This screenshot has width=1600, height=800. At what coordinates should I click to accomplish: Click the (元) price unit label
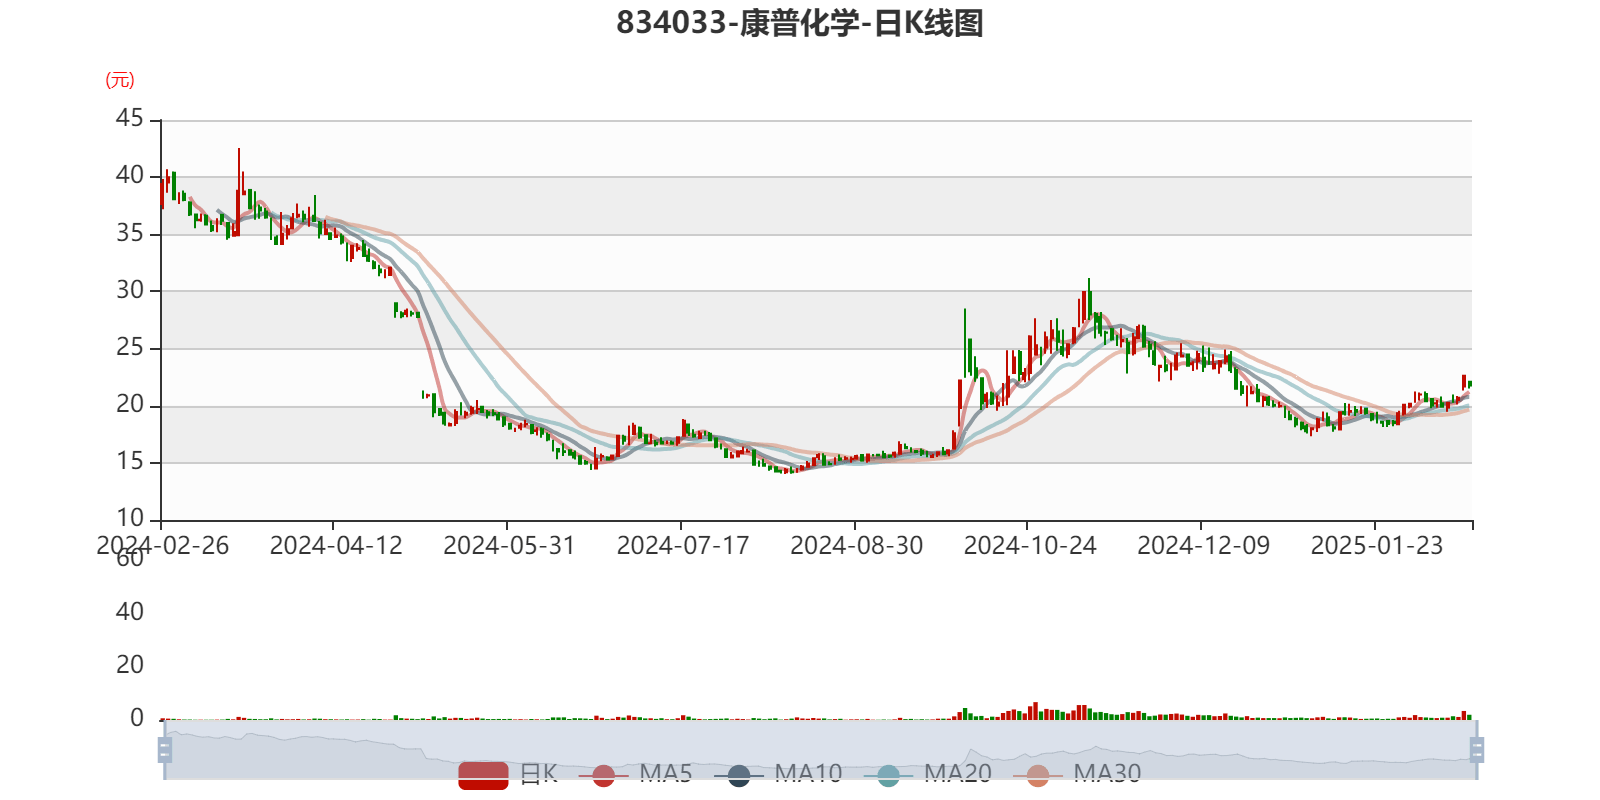(120, 80)
